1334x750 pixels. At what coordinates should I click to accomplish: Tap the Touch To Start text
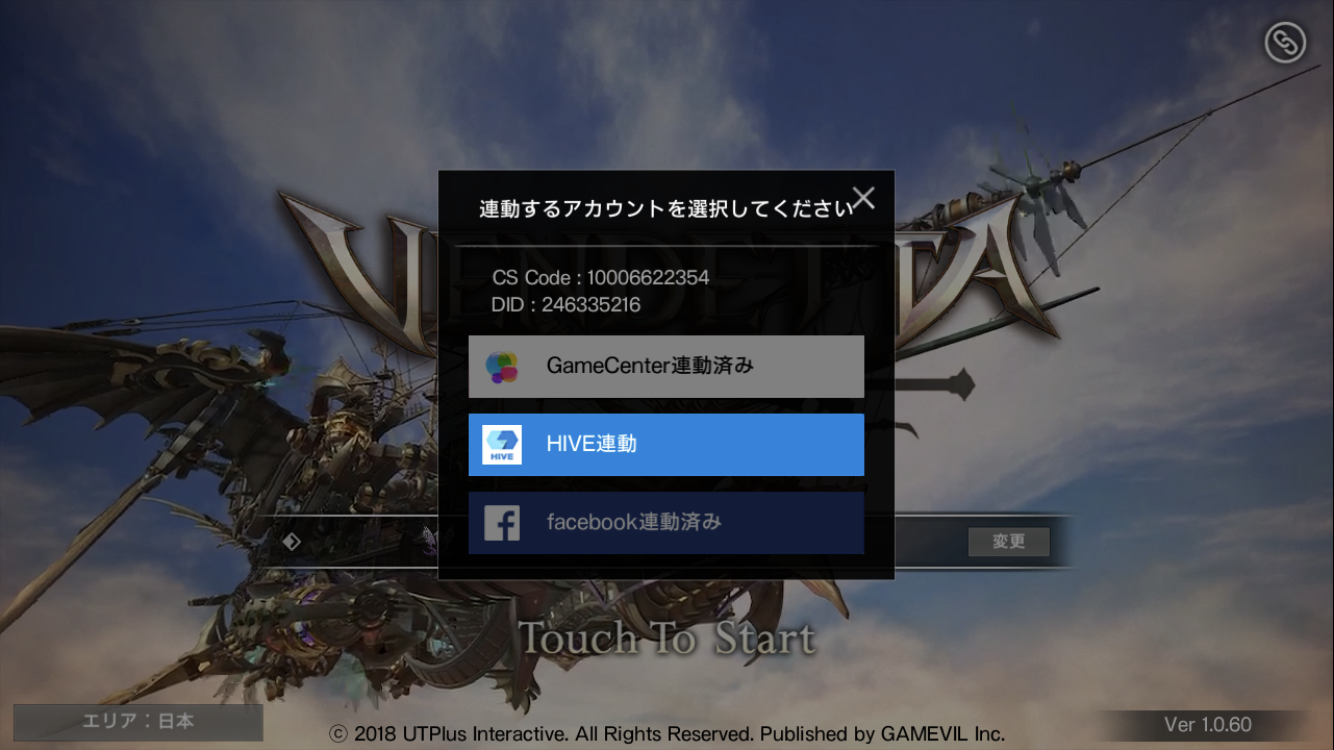667,639
